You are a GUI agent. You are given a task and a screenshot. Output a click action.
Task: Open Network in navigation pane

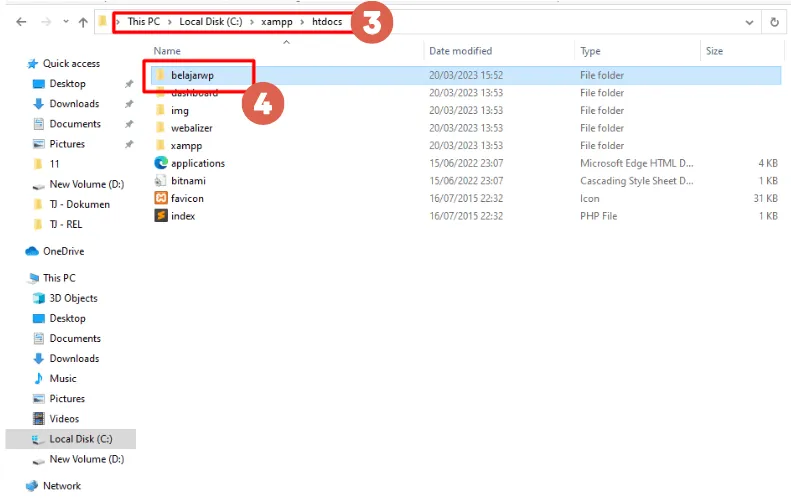(62, 486)
